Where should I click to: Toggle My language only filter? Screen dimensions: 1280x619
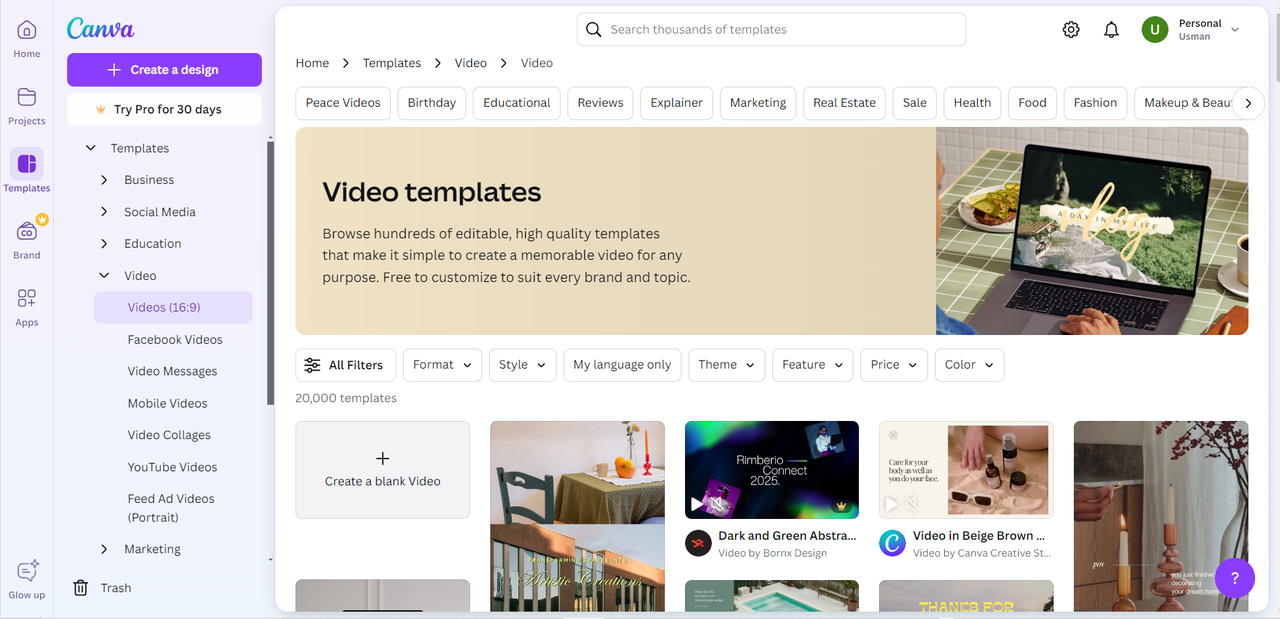[x=622, y=365]
